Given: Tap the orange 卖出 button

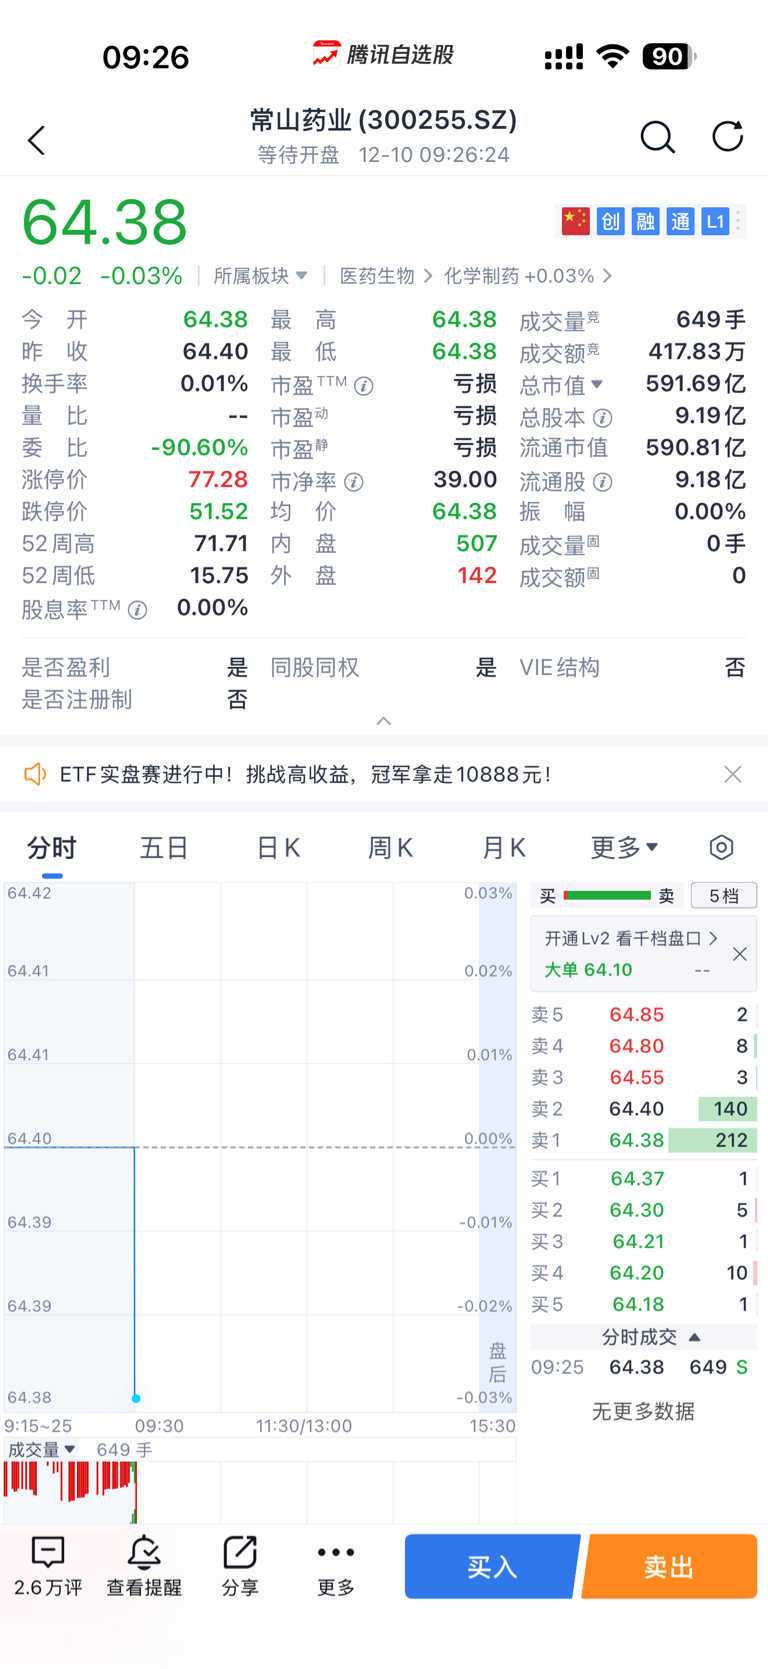Looking at the screenshot, I should pos(670,1566).
